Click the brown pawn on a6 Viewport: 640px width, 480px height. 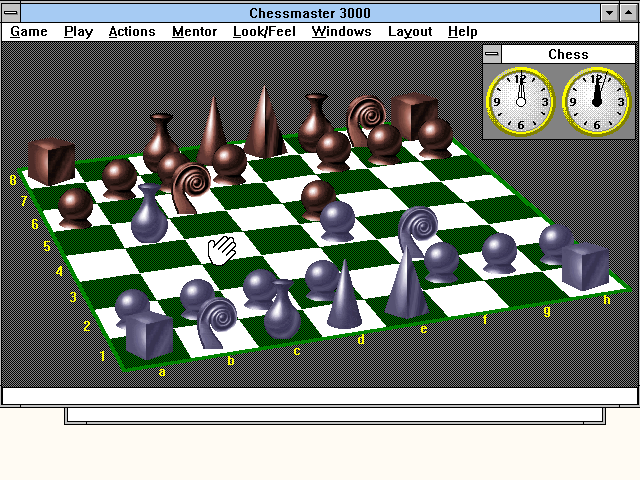point(76,208)
